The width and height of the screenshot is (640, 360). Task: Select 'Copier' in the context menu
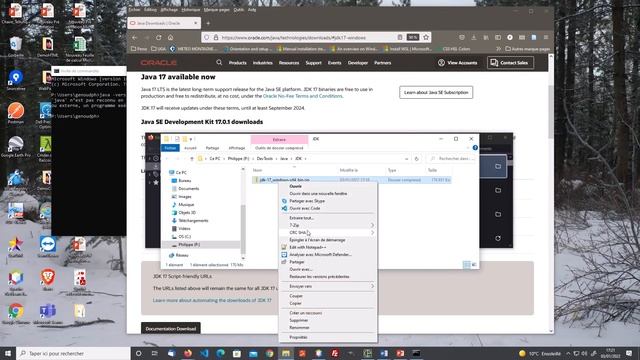[x=296, y=303]
